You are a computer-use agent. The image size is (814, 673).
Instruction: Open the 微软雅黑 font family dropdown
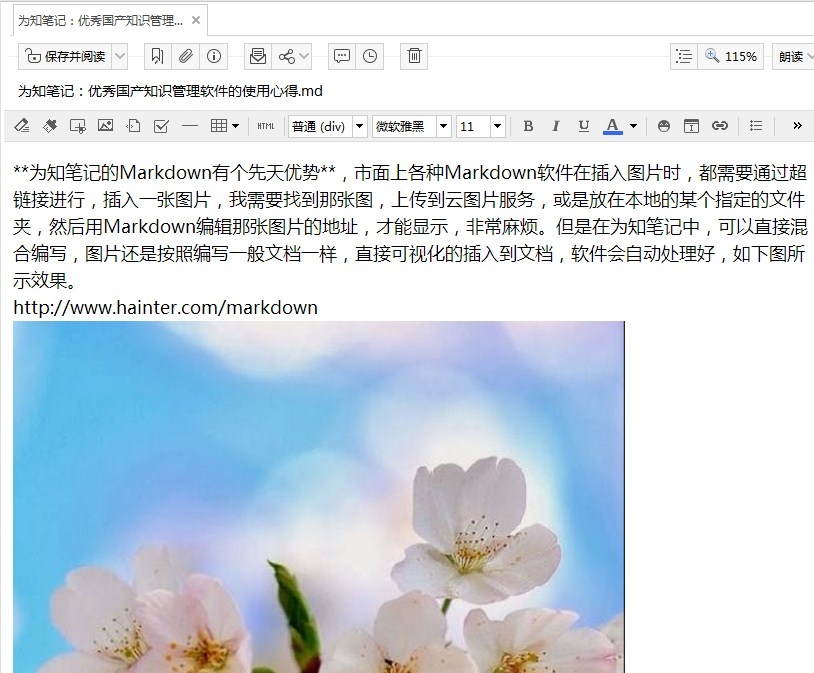point(443,126)
